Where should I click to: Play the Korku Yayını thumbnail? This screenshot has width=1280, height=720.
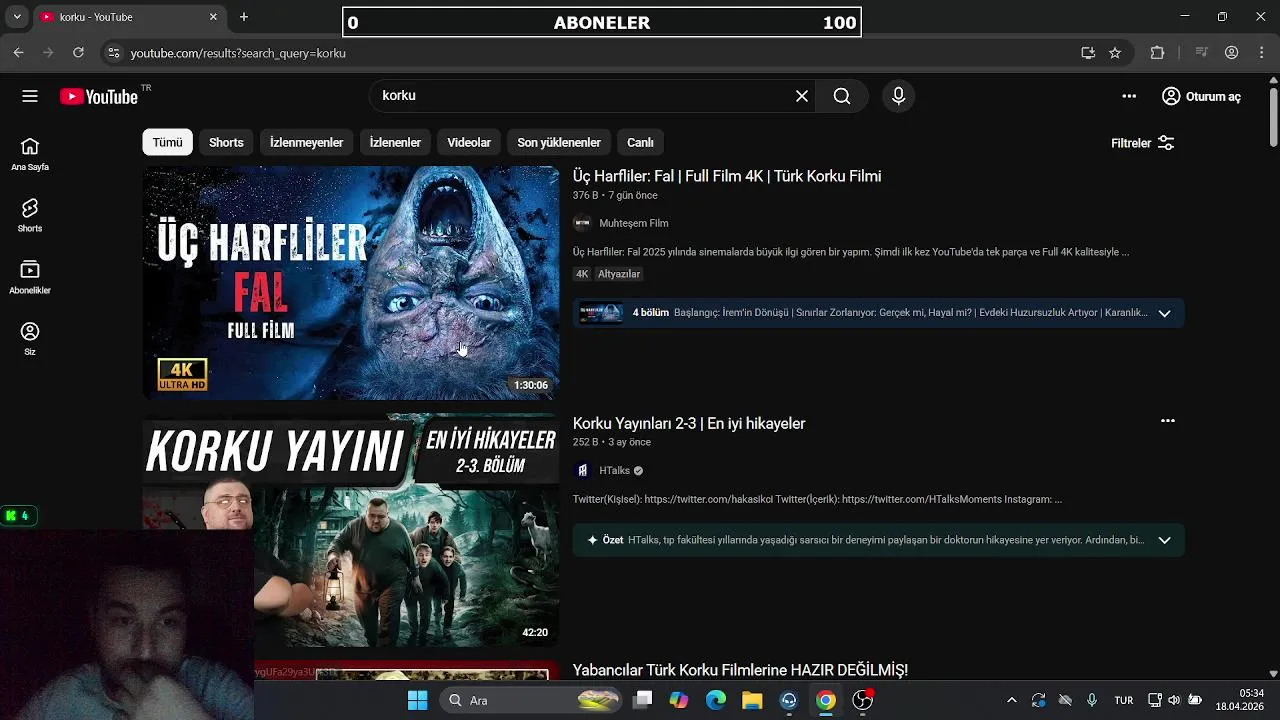point(350,530)
